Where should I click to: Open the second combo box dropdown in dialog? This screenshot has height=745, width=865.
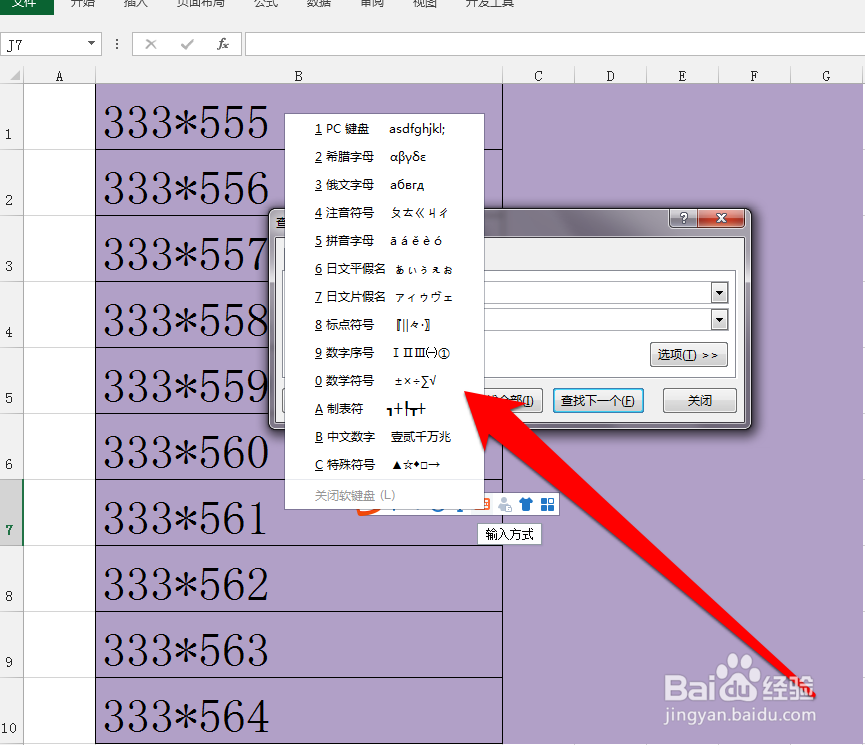(x=719, y=320)
